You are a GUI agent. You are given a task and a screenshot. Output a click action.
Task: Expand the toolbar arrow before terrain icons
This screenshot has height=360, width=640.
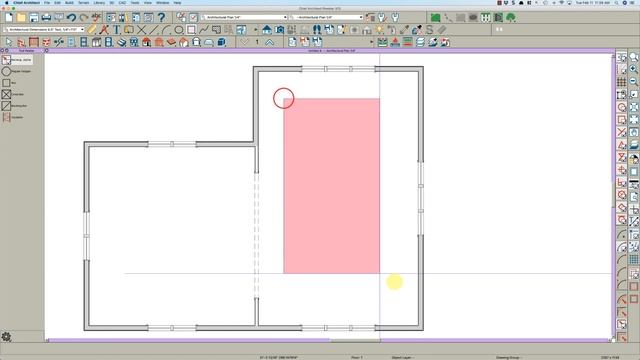click(x=371, y=42)
